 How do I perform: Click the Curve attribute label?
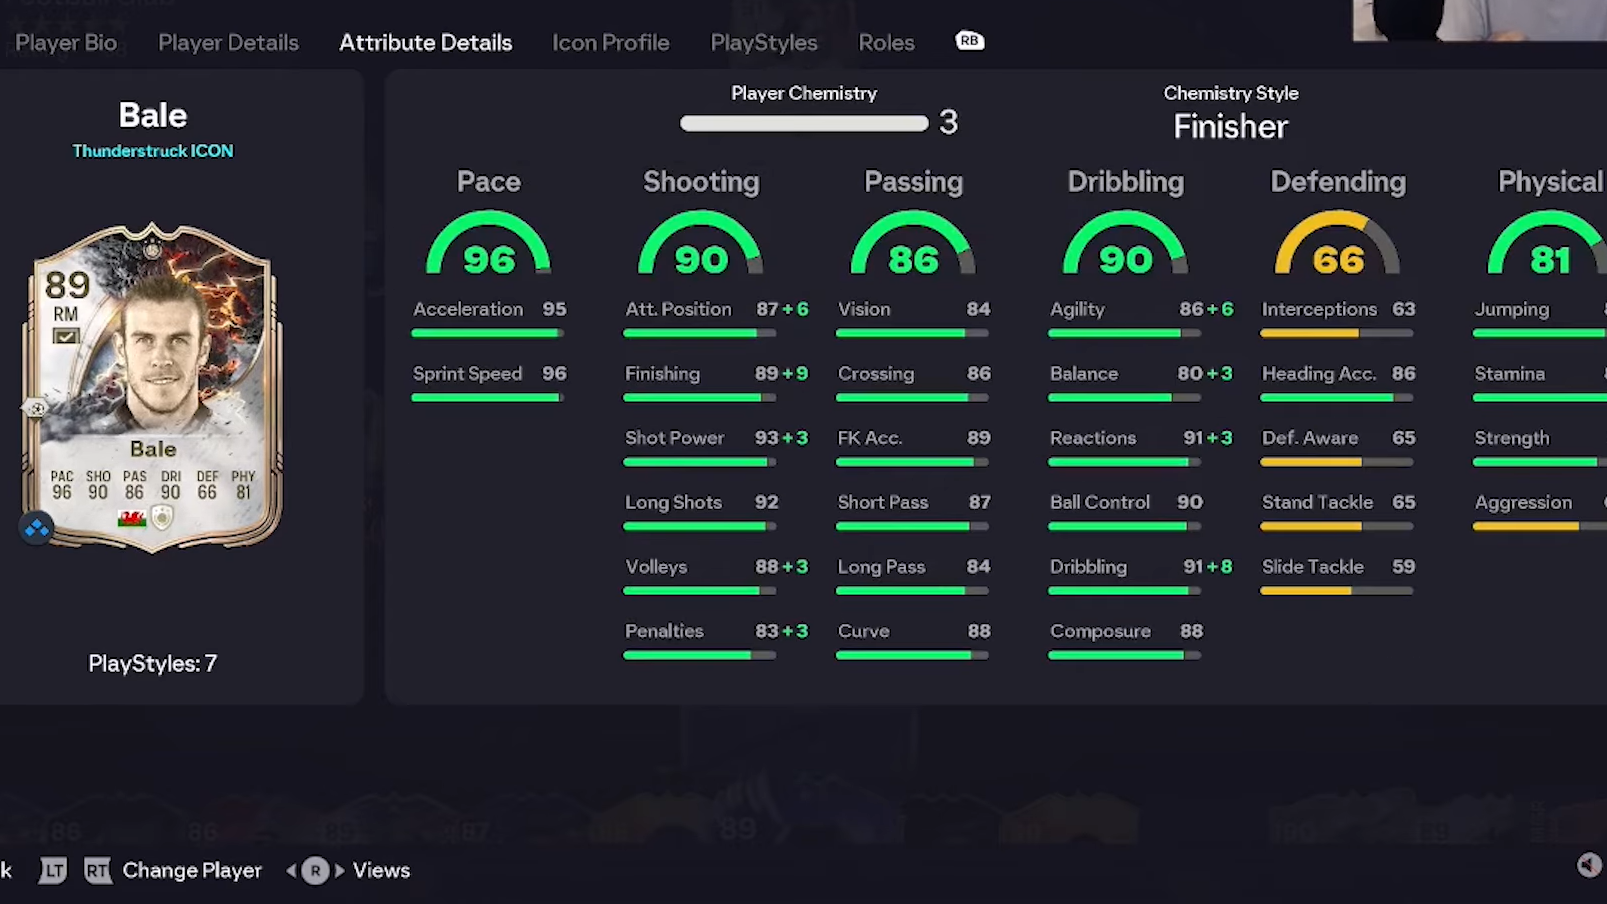pyautogui.click(x=864, y=631)
